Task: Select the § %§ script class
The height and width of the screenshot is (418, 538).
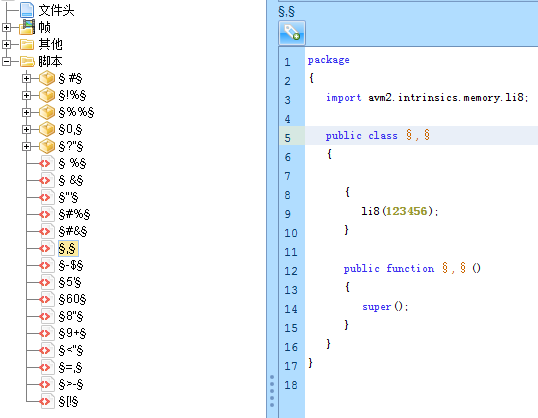Action: (x=72, y=163)
